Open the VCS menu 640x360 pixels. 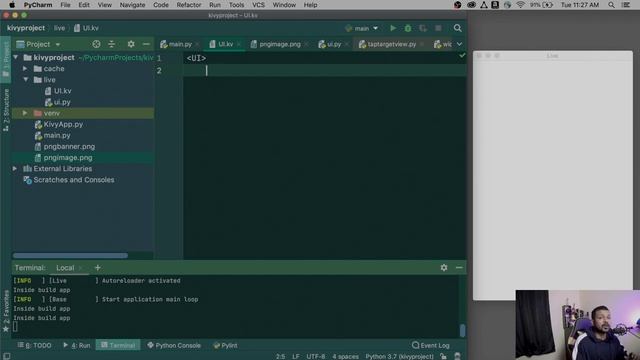tap(258, 5)
